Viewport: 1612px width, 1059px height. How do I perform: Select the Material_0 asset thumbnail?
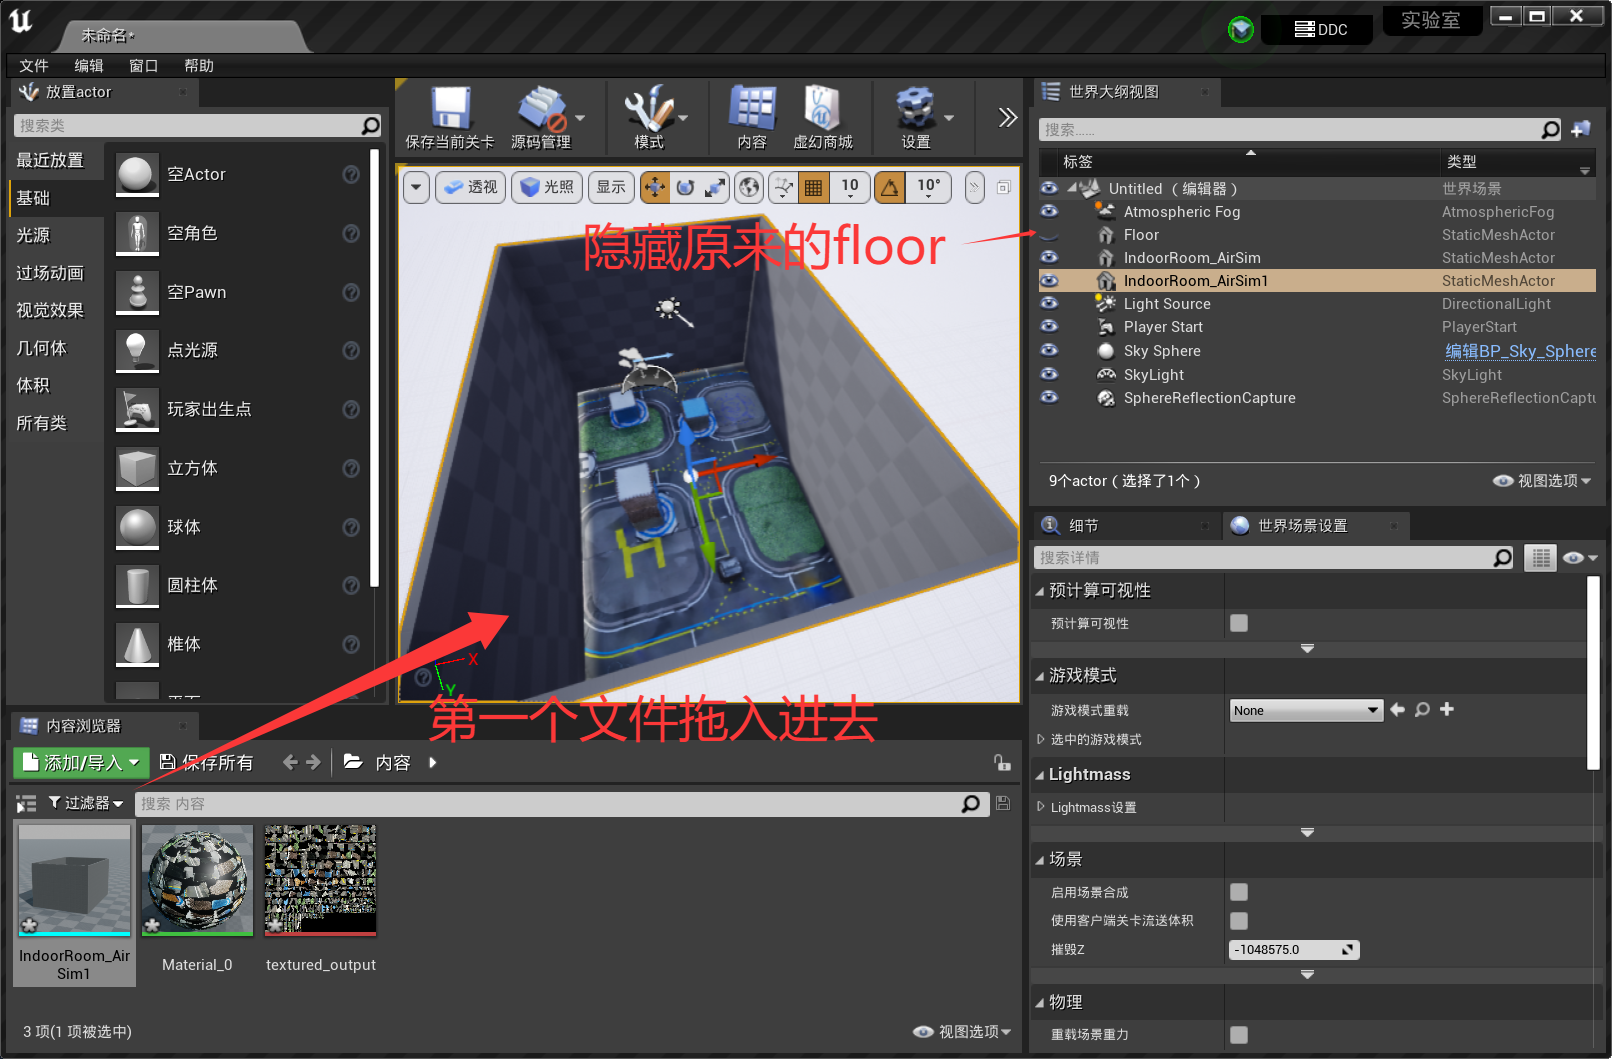pyautogui.click(x=197, y=881)
